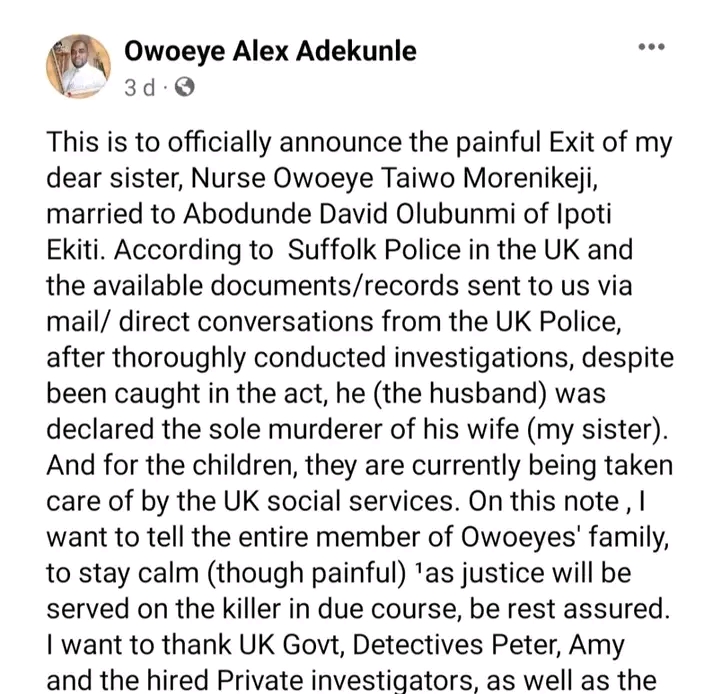
Task: Click the globe public privacy icon
Action: pyautogui.click(x=184, y=87)
